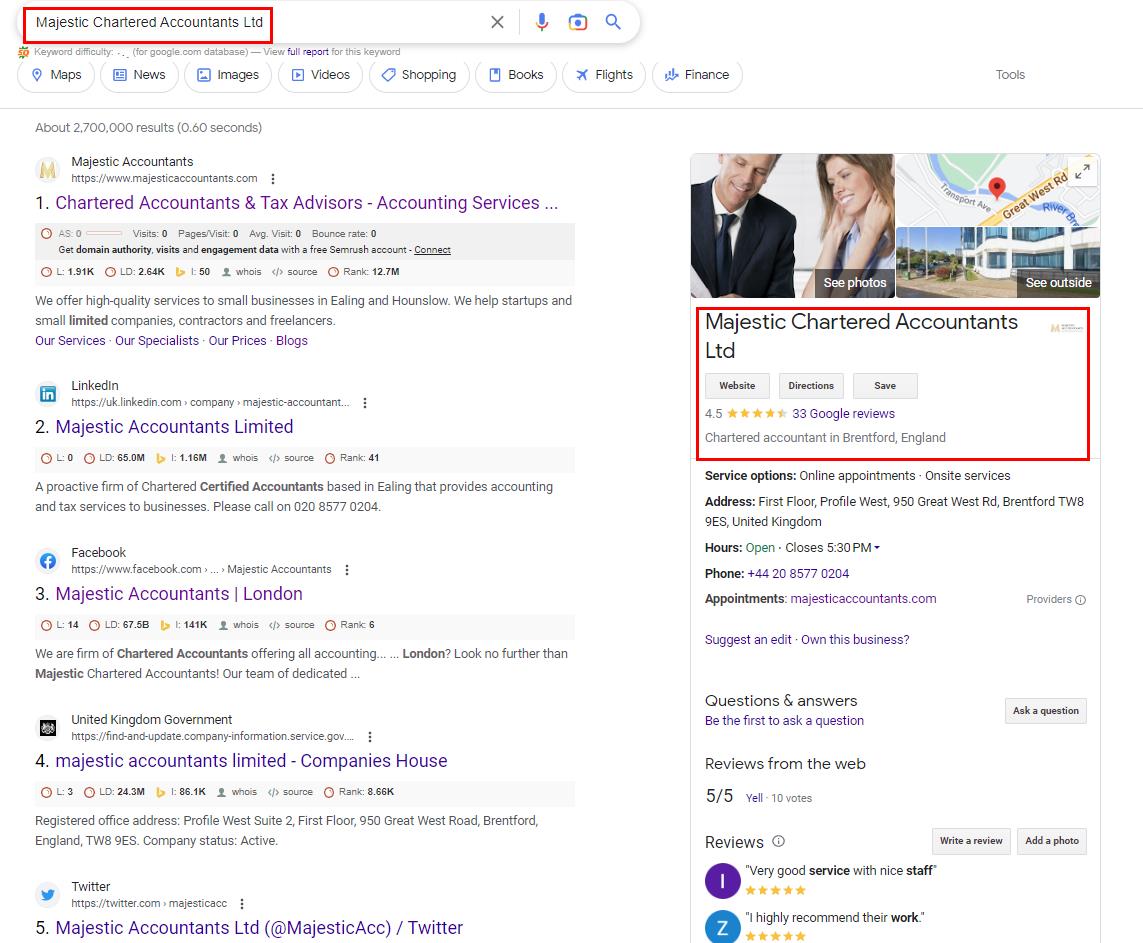Switch to the Flights tab
This screenshot has height=943, width=1143.
(604, 75)
